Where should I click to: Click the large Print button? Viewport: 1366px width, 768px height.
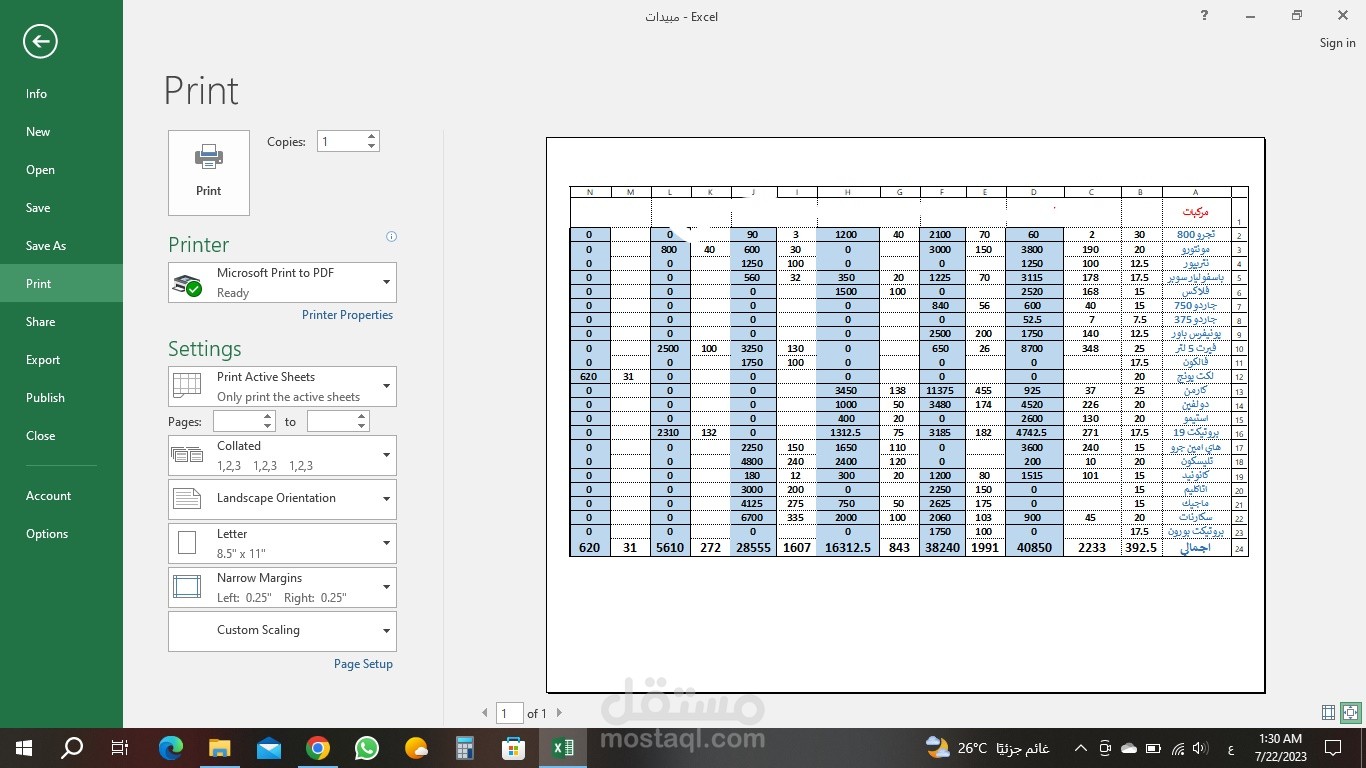click(209, 173)
